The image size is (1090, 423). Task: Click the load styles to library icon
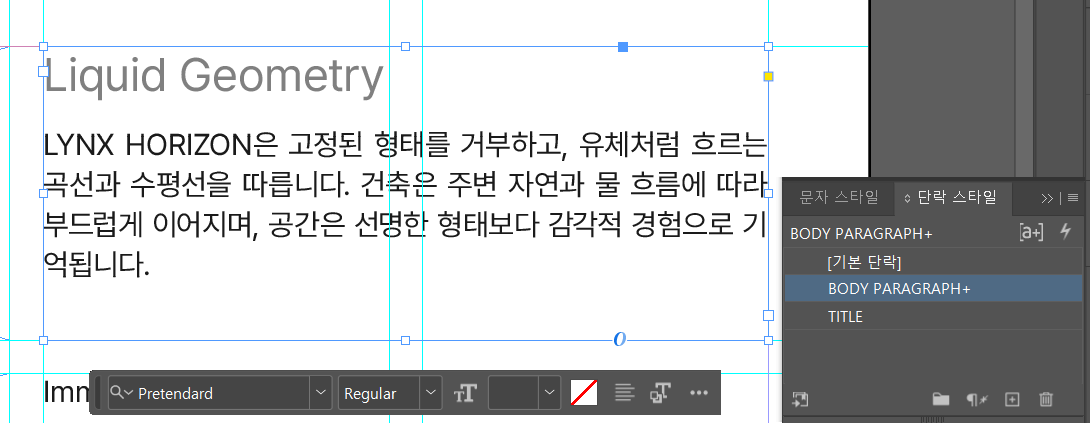coord(800,399)
